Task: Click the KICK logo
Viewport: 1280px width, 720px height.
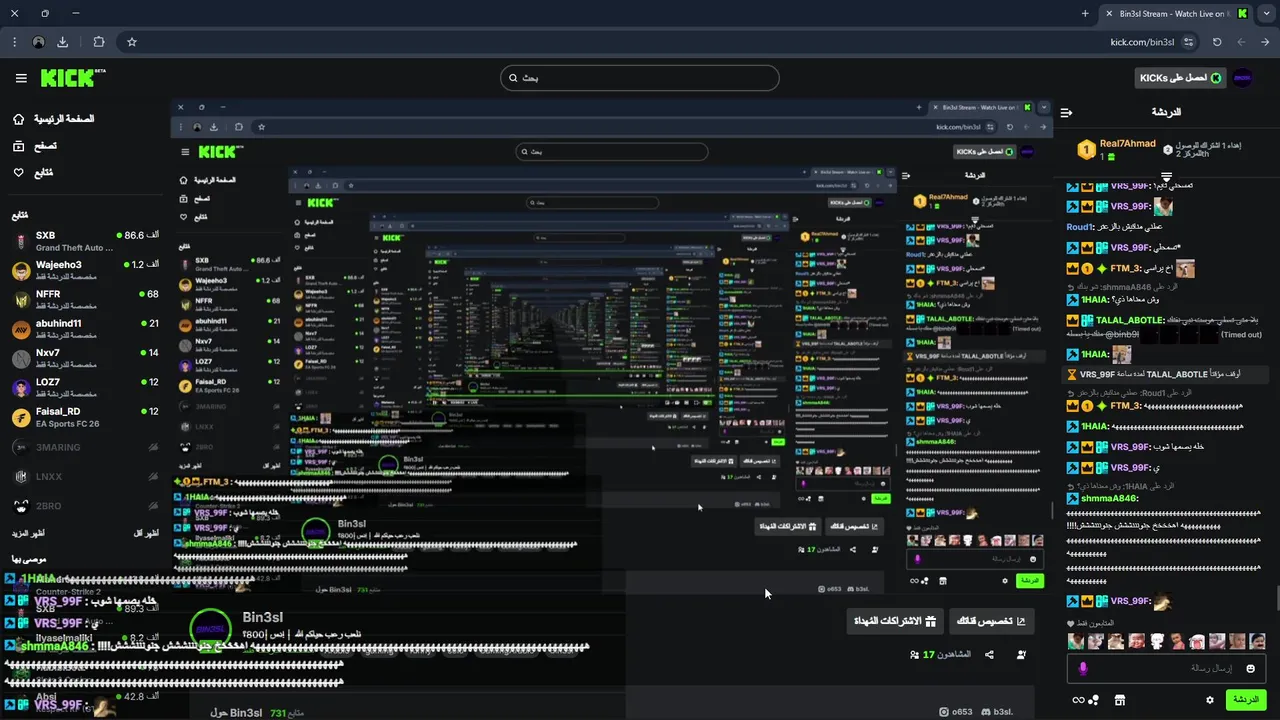Action: click(72, 78)
